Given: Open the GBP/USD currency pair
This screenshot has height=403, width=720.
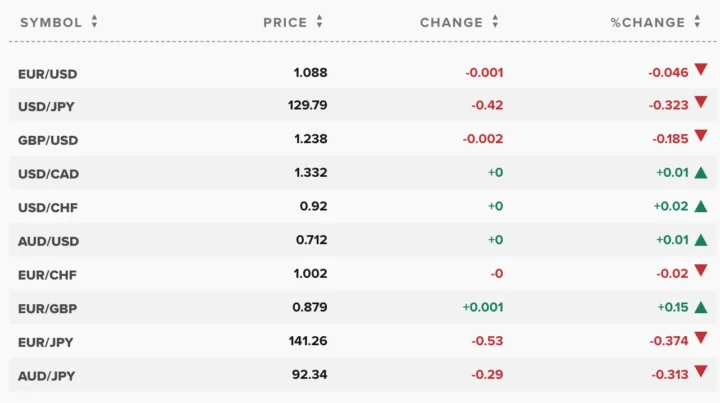Looking at the screenshot, I should (48, 140).
